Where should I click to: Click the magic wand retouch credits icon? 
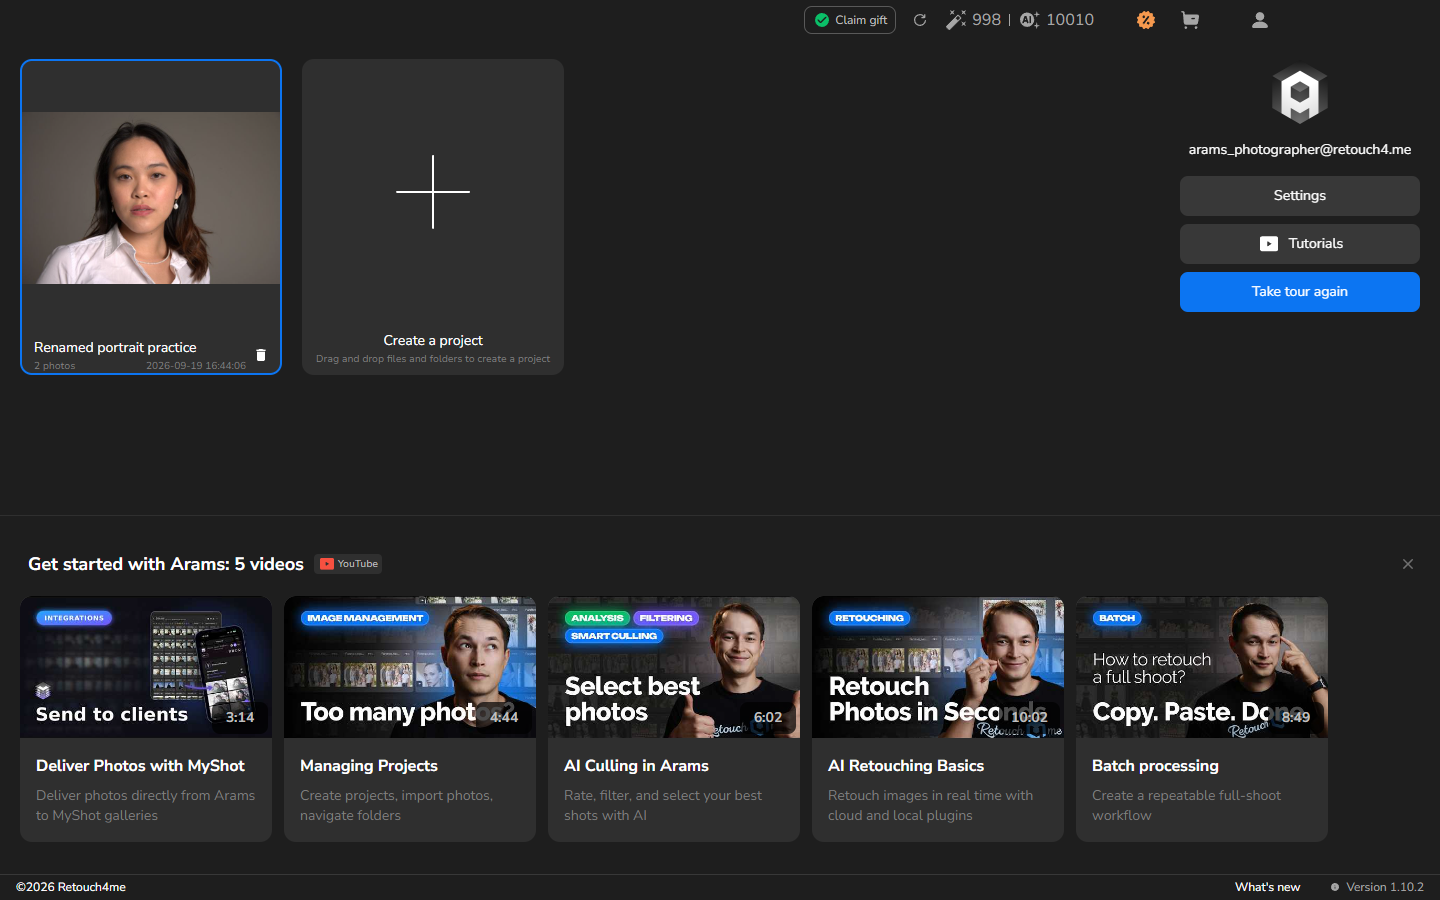tap(956, 20)
